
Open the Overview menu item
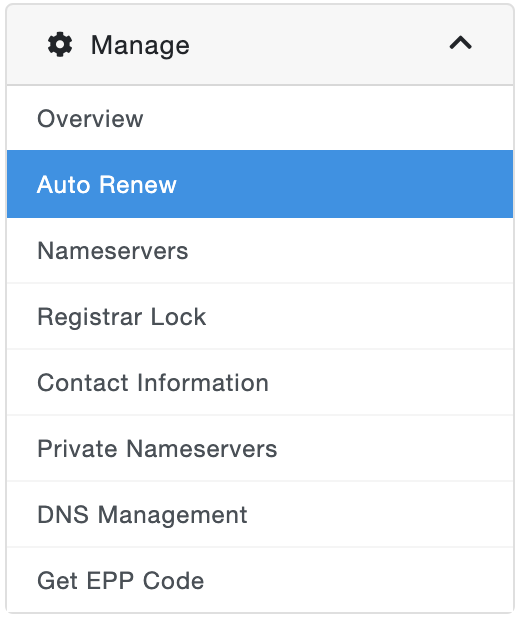(260, 118)
